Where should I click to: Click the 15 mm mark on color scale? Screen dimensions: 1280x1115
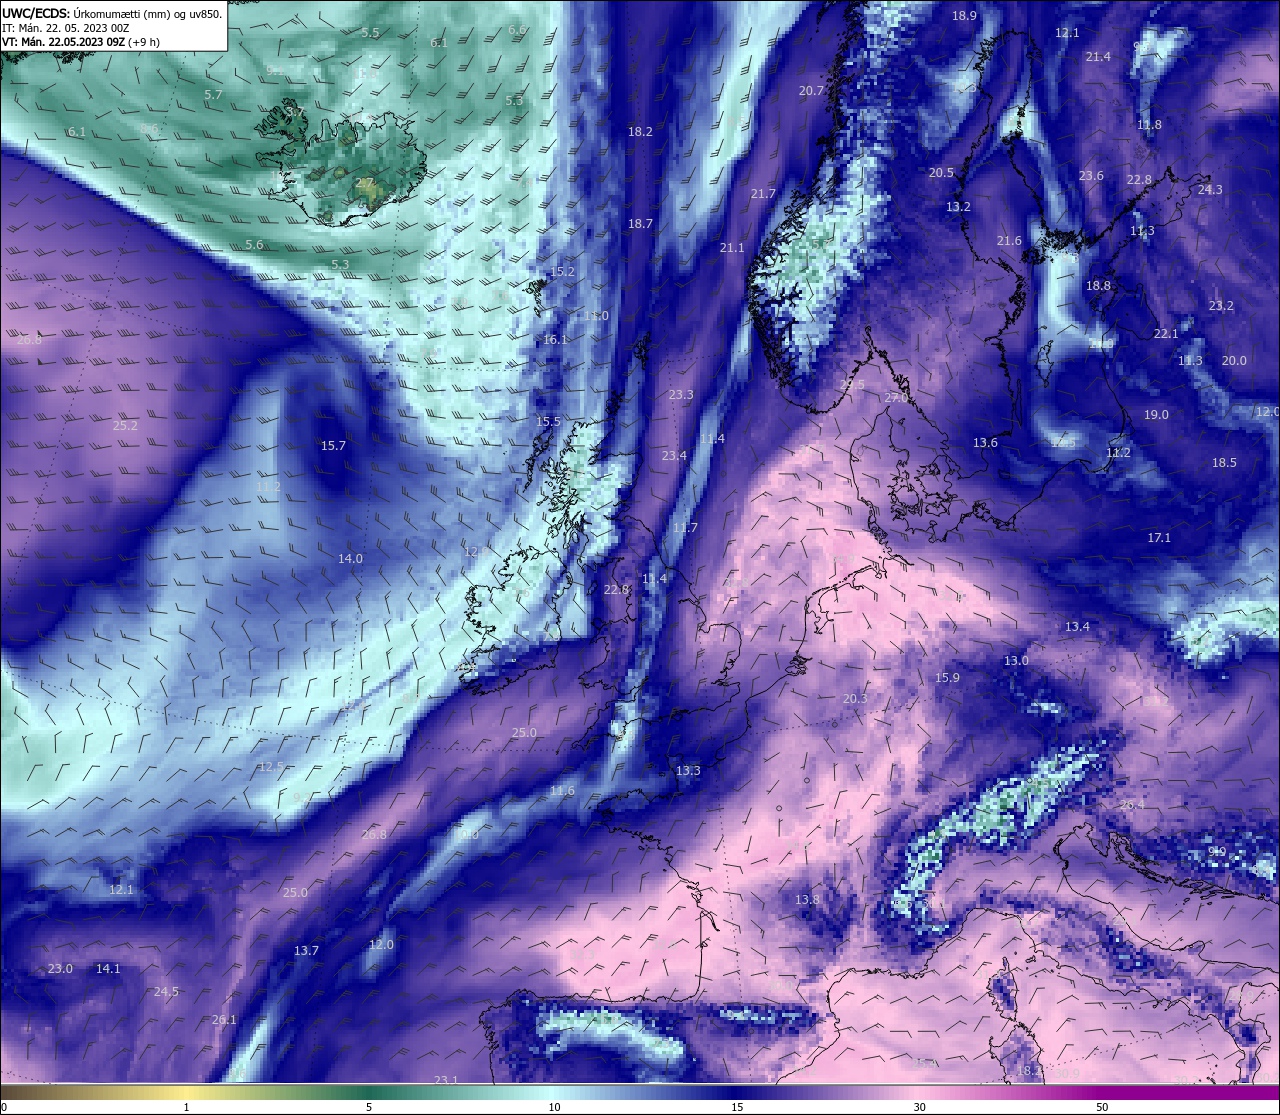click(737, 1107)
